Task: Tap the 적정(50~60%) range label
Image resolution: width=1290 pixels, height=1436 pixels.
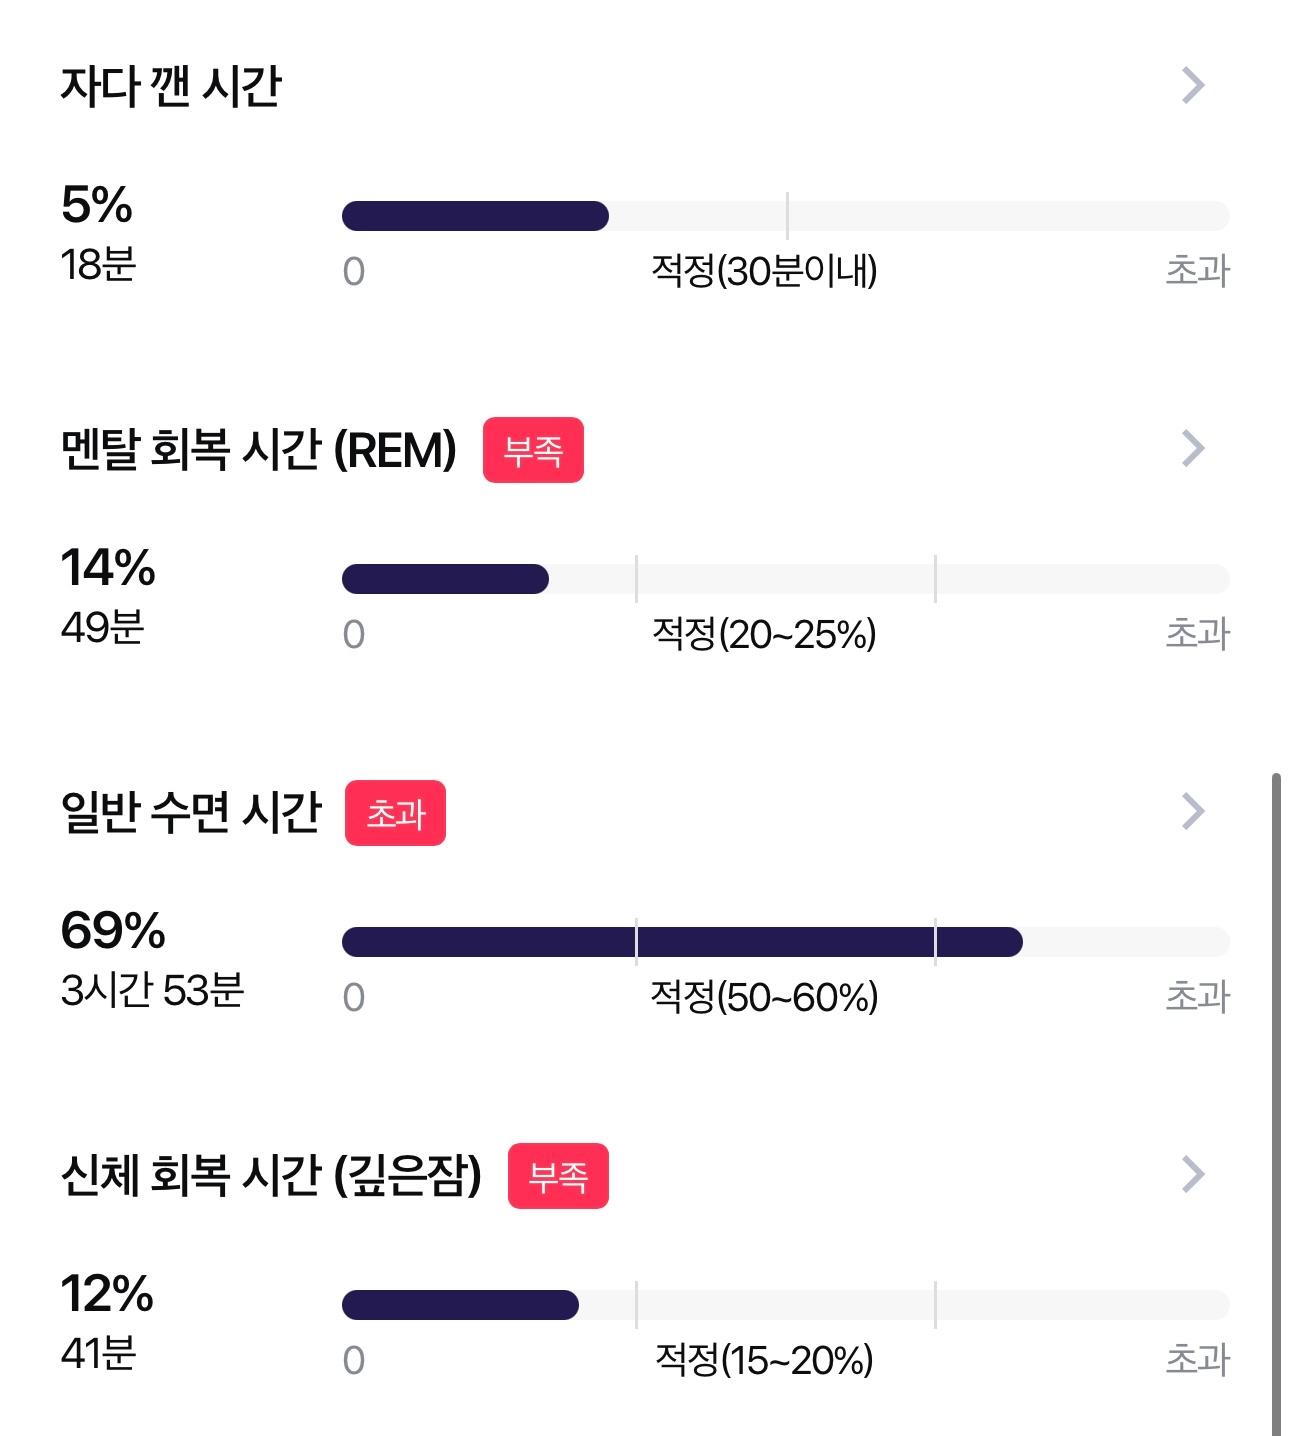Action: click(x=764, y=997)
